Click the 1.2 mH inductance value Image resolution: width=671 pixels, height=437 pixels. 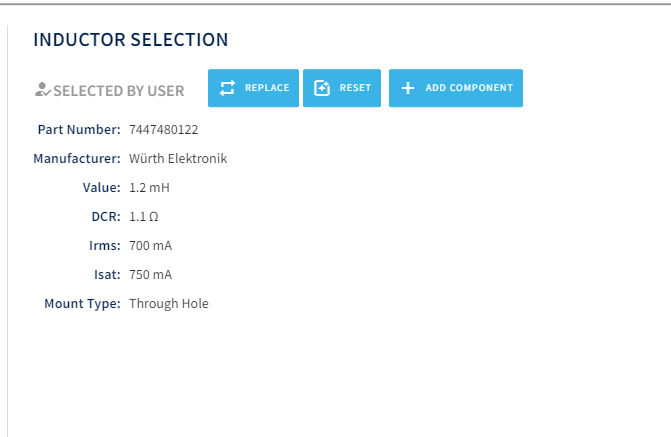150,188
